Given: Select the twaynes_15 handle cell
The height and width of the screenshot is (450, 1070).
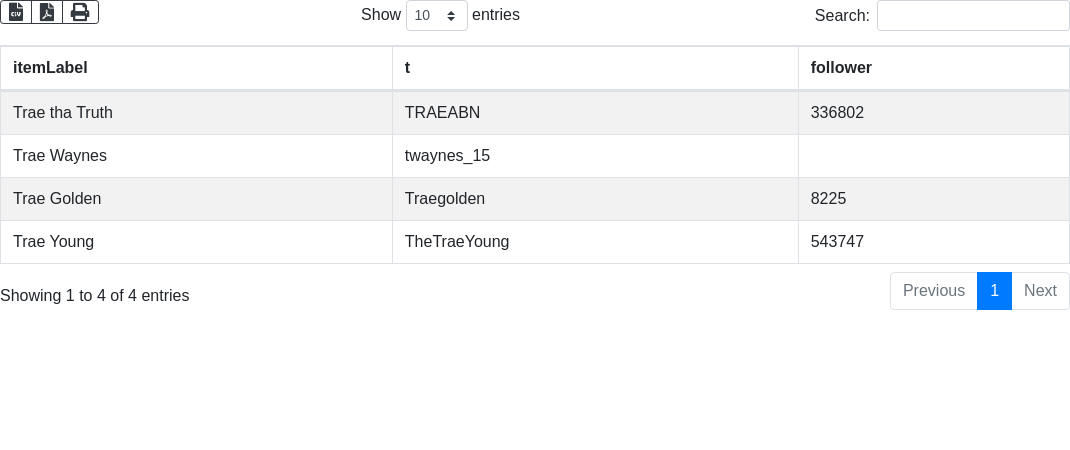Looking at the screenshot, I should pyautogui.click(x=447, y=156).
